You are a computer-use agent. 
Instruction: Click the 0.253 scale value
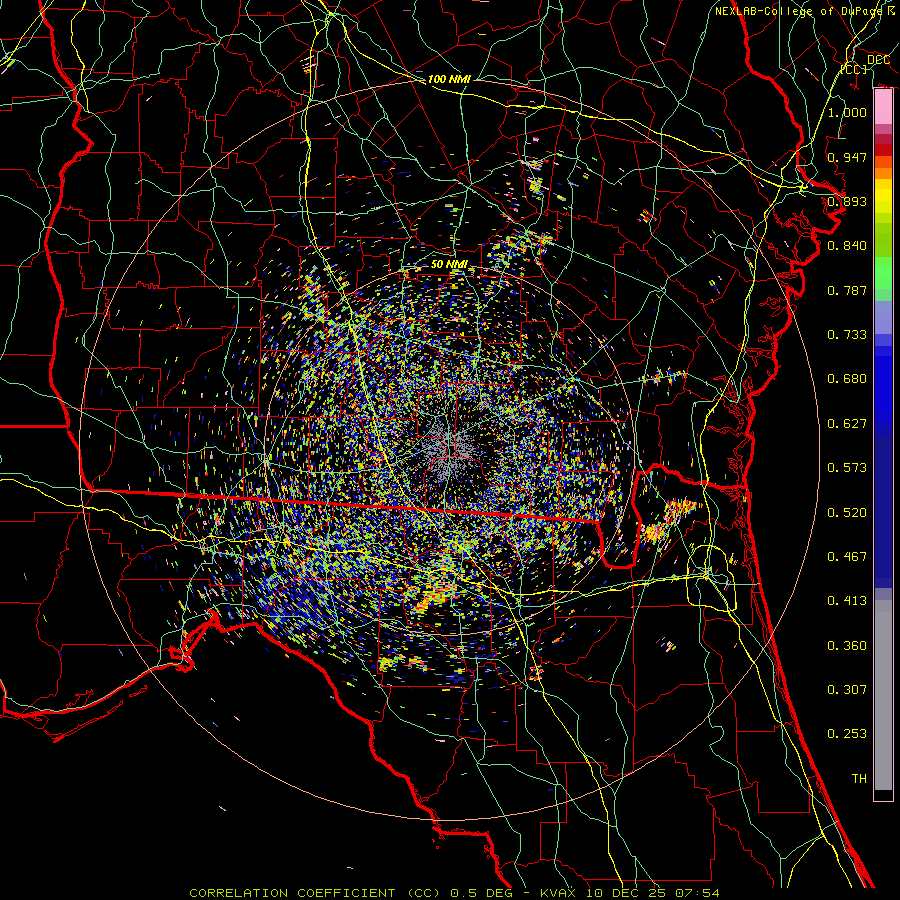847,734
